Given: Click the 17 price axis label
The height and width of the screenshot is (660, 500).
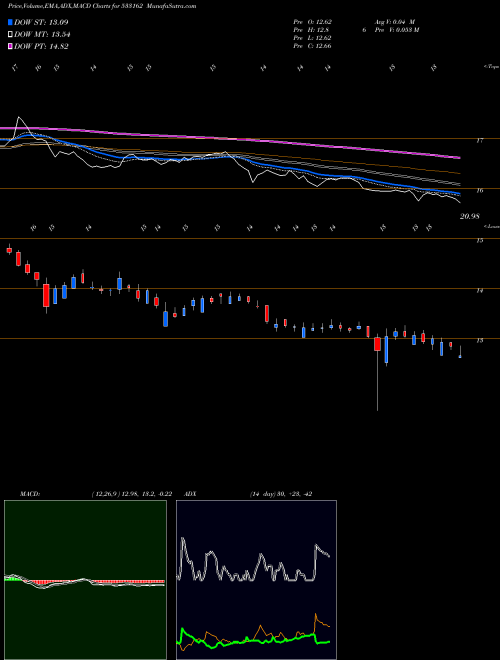Looking at the screenshot, I should click(479, 141).
